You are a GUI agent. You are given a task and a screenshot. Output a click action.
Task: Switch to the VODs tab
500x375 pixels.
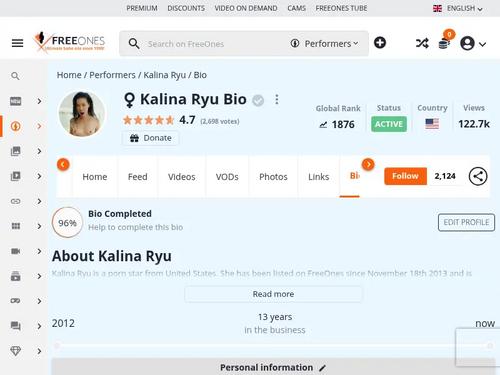click(227, 177)
